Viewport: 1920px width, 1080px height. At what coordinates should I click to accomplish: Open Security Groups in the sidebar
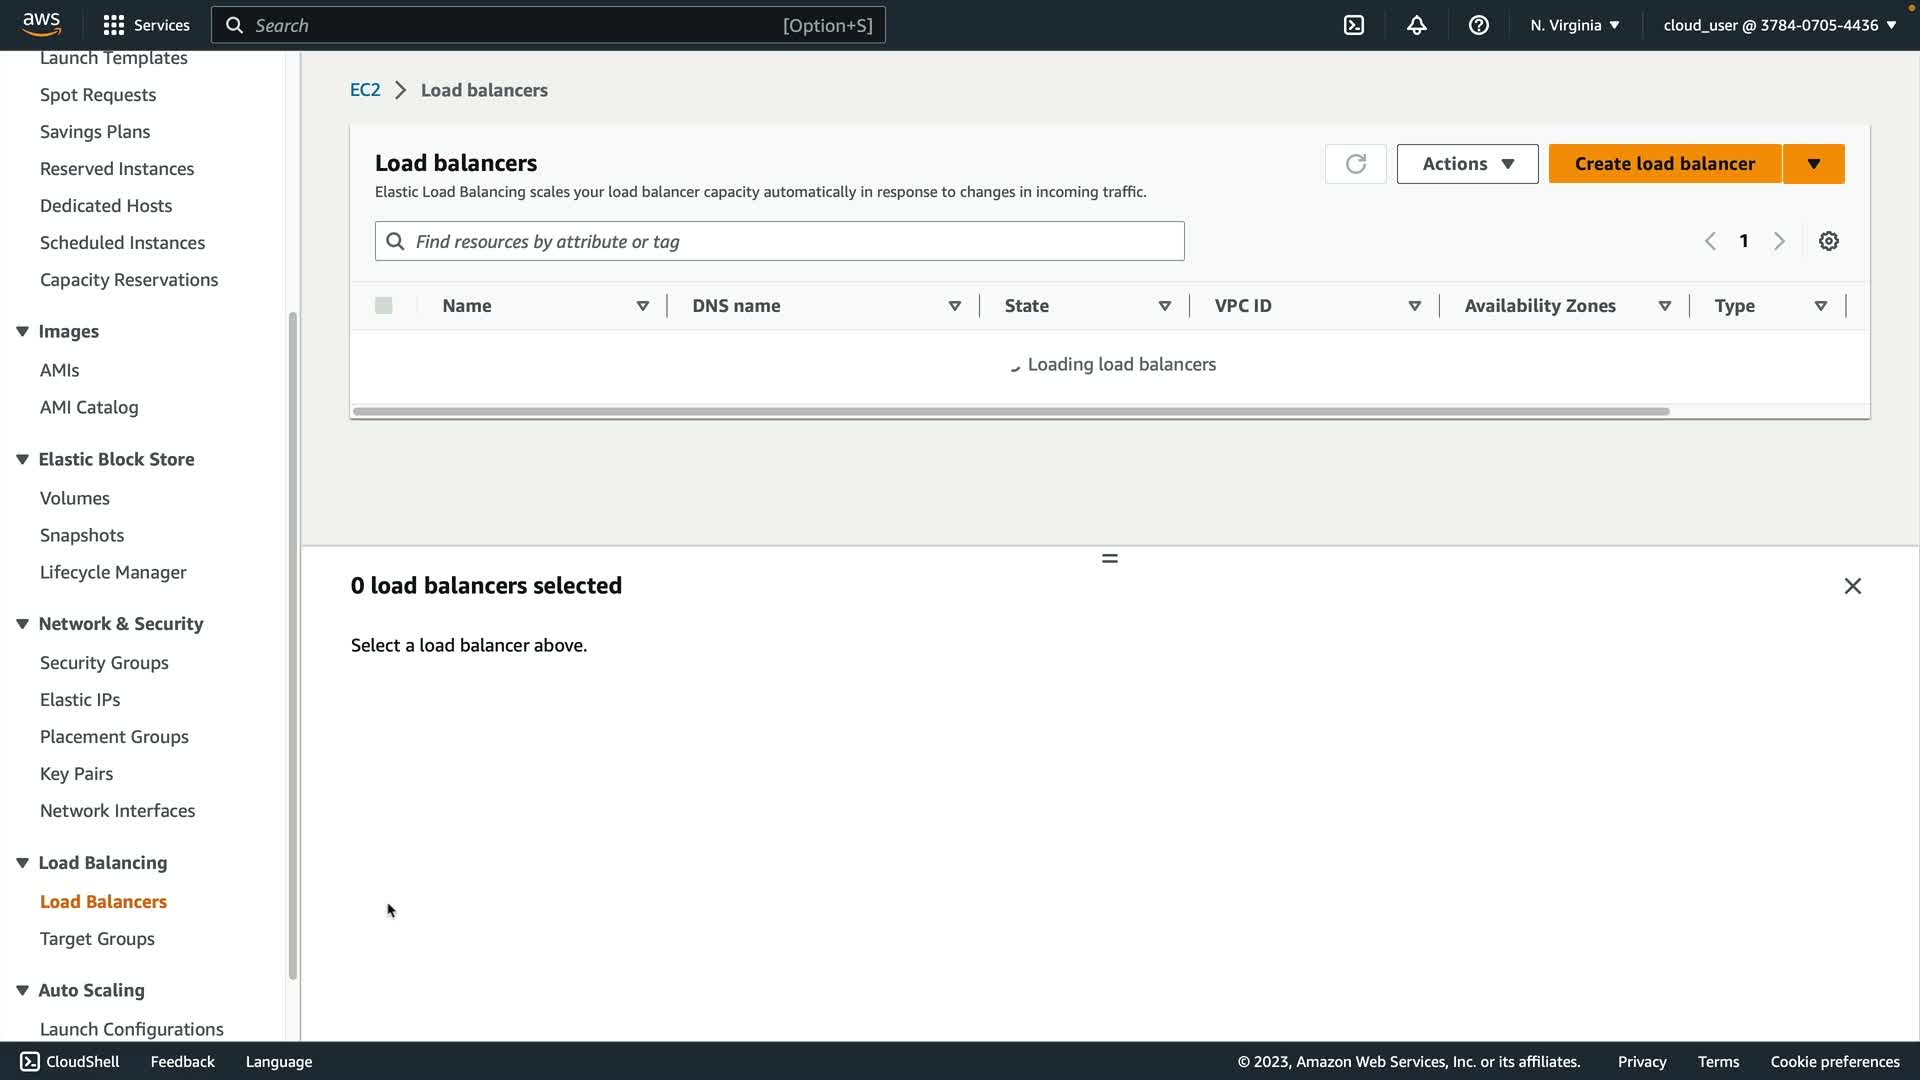104,663
